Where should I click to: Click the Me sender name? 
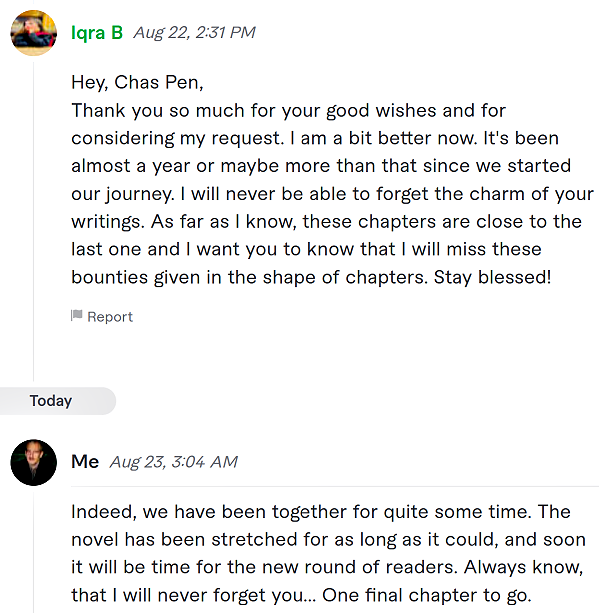85,462
